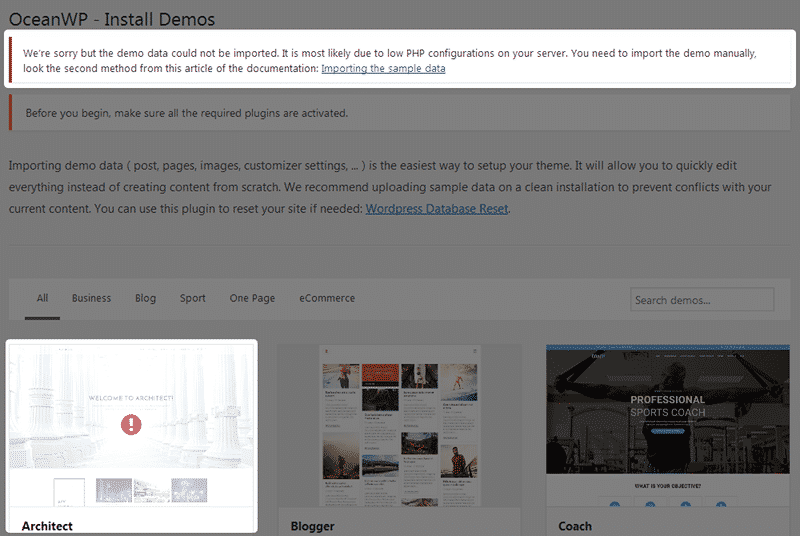800x536 pixels.
Task: Open the Wordpress Database Reset link
Action: click(437, 209)
